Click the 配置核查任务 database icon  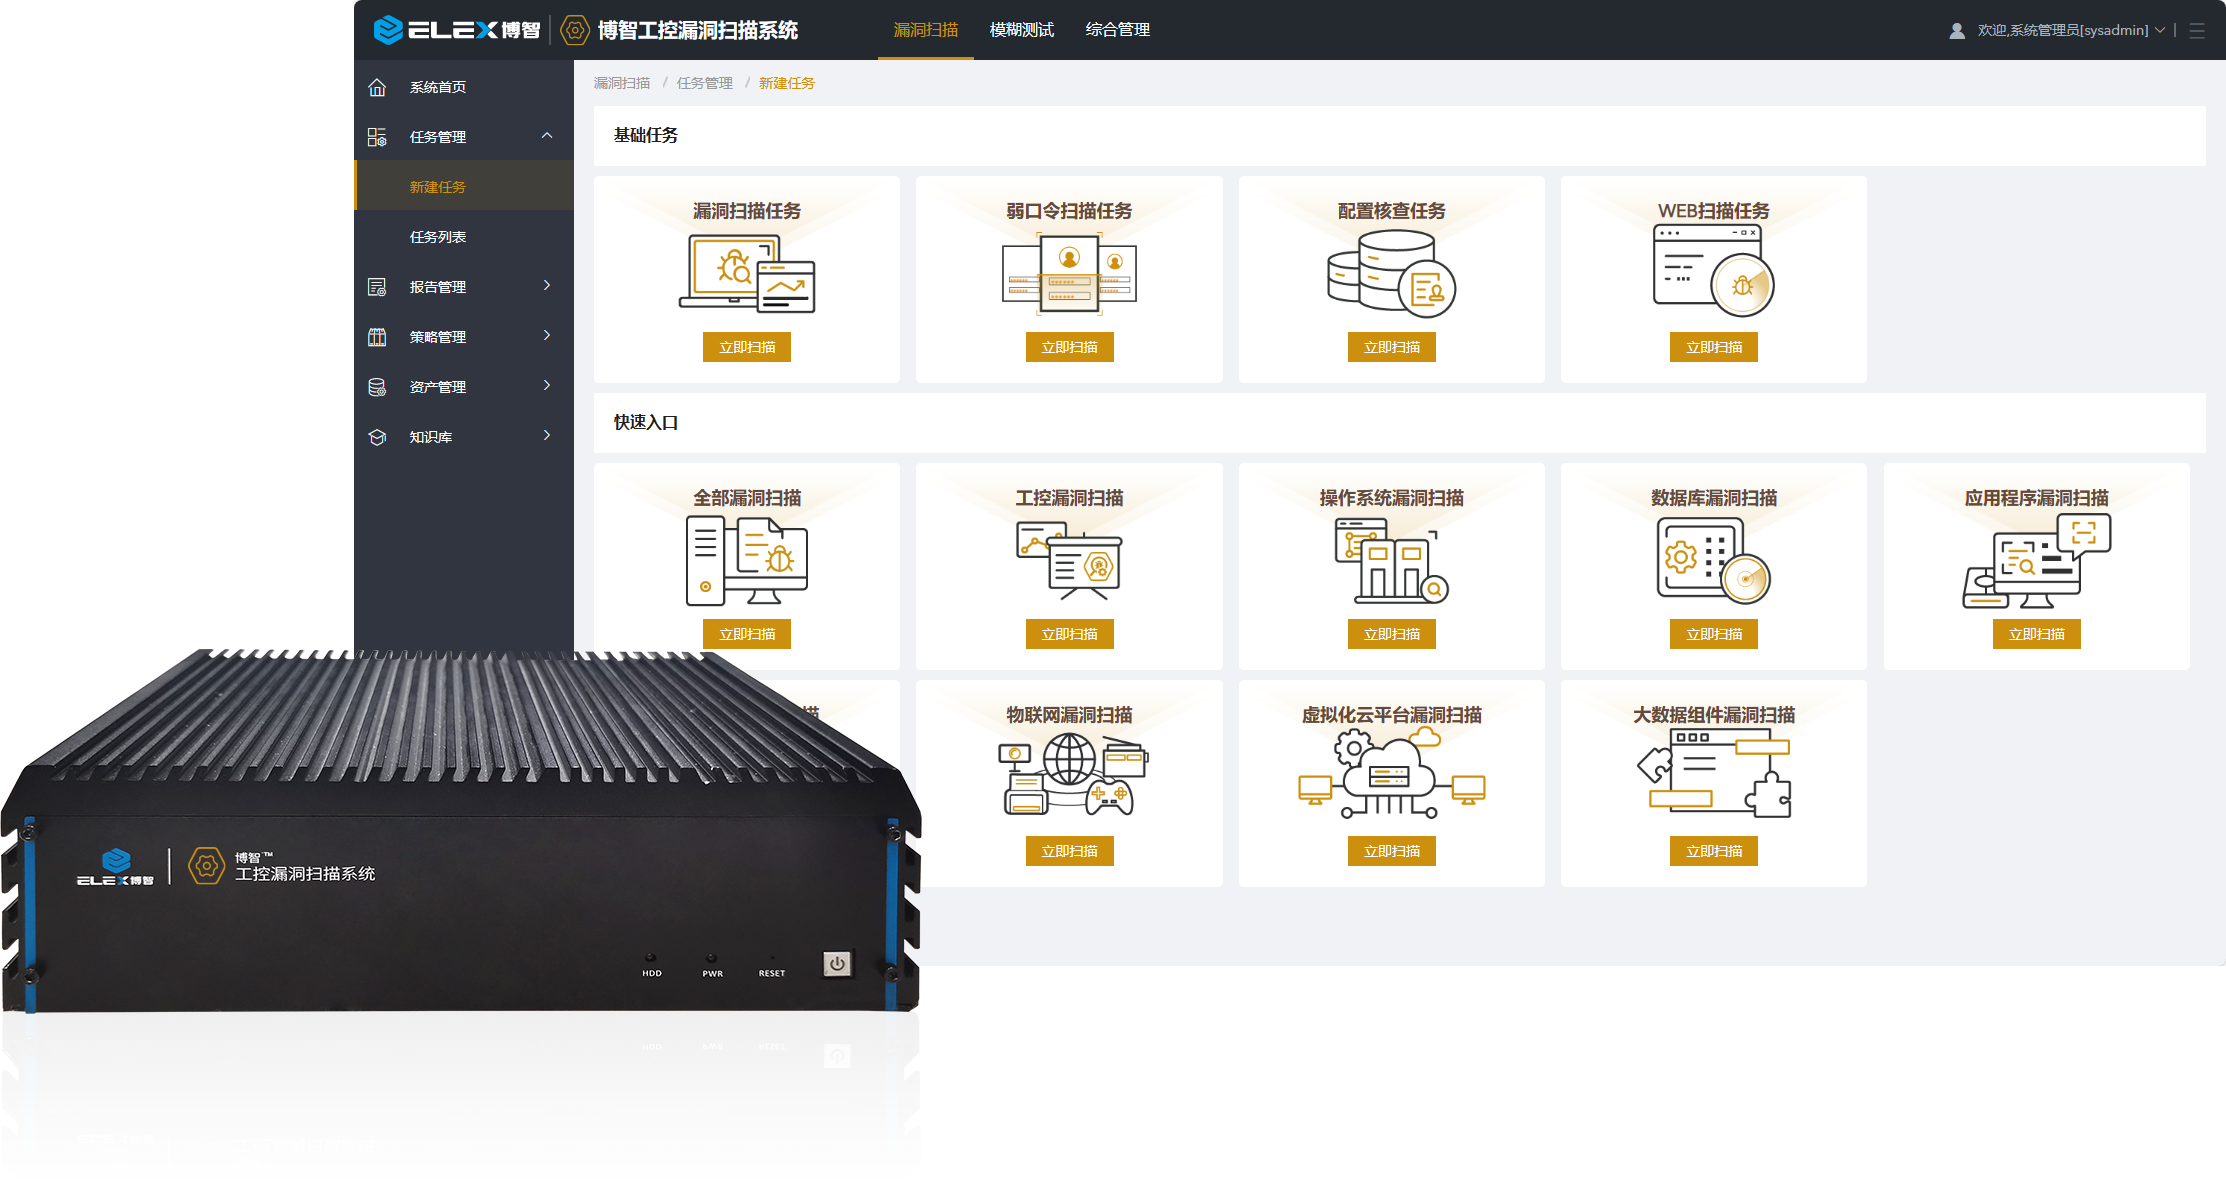[1391, 274]
